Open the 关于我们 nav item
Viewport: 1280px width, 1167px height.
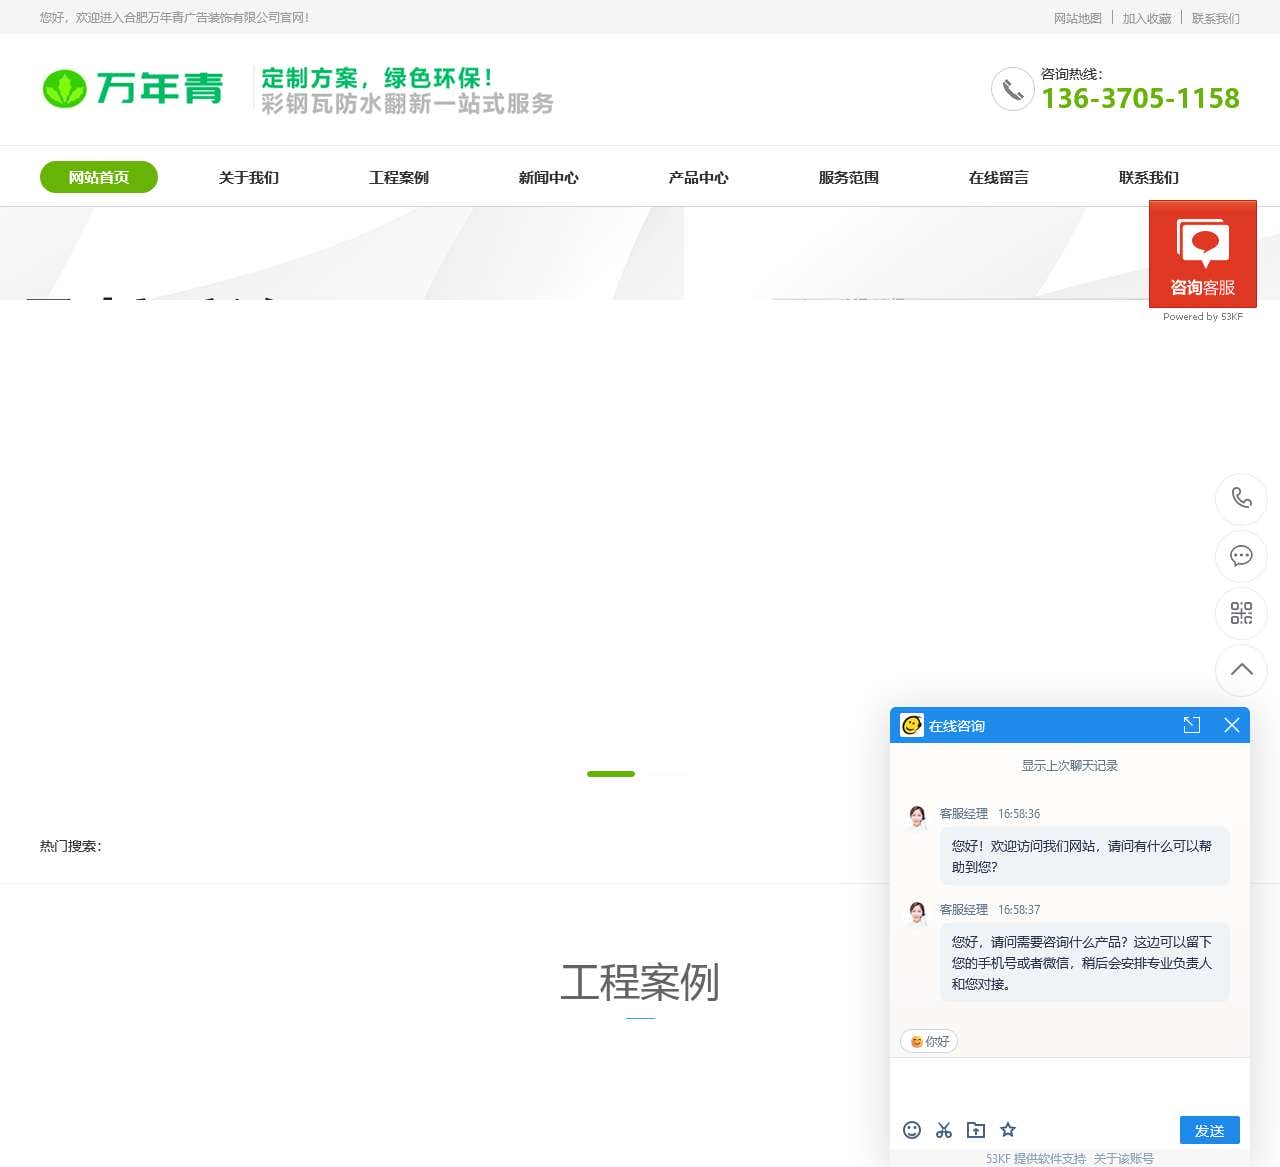pos(249,177)
